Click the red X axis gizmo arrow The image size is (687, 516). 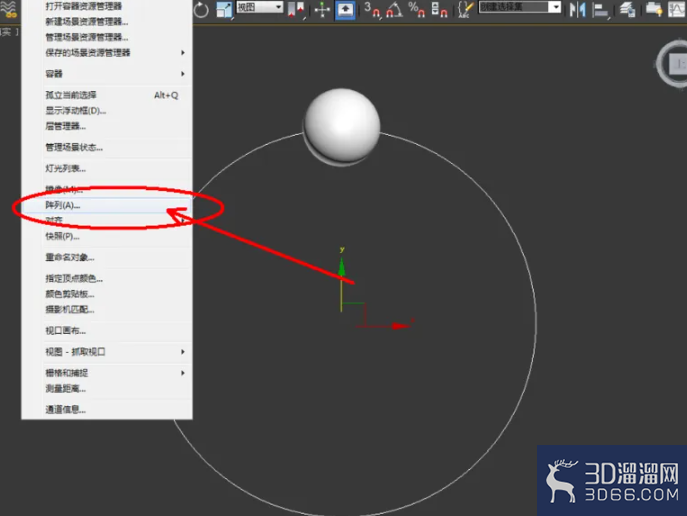pos(400,326)
